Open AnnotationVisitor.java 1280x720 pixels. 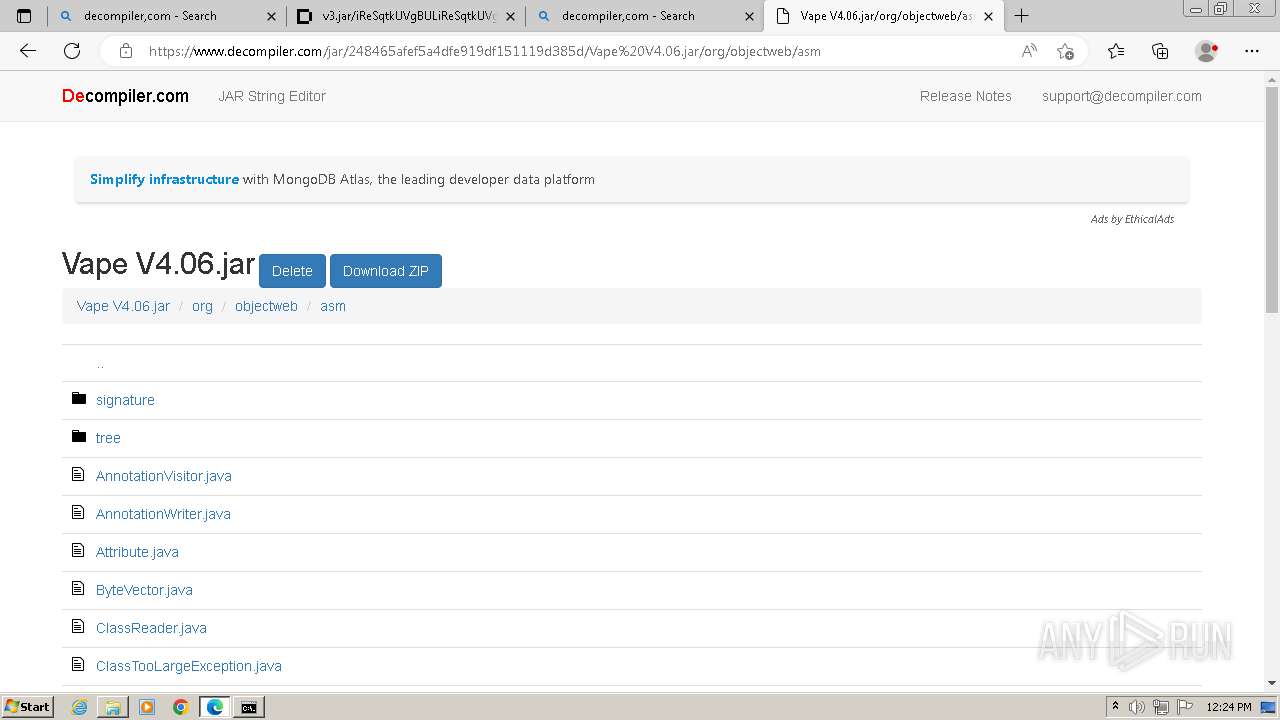(164, 476)
